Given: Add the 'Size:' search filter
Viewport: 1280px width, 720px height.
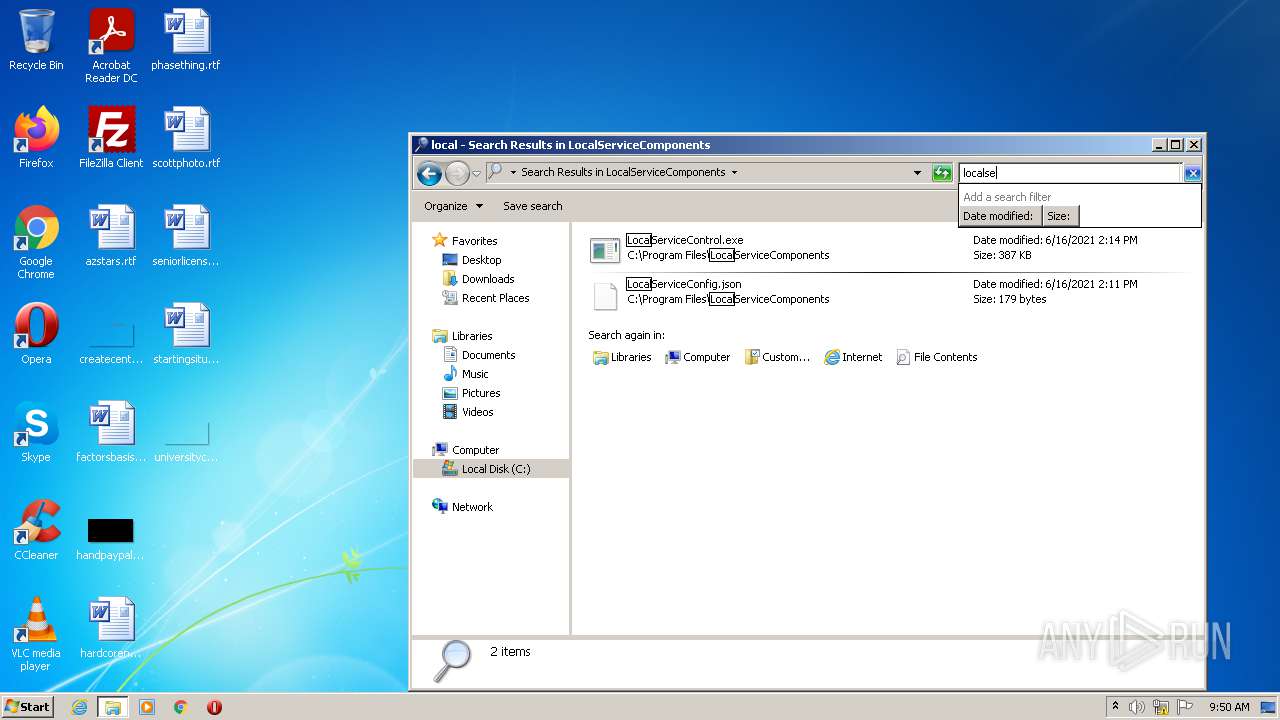Looking at the screenshot, I should click(1059, 216).
